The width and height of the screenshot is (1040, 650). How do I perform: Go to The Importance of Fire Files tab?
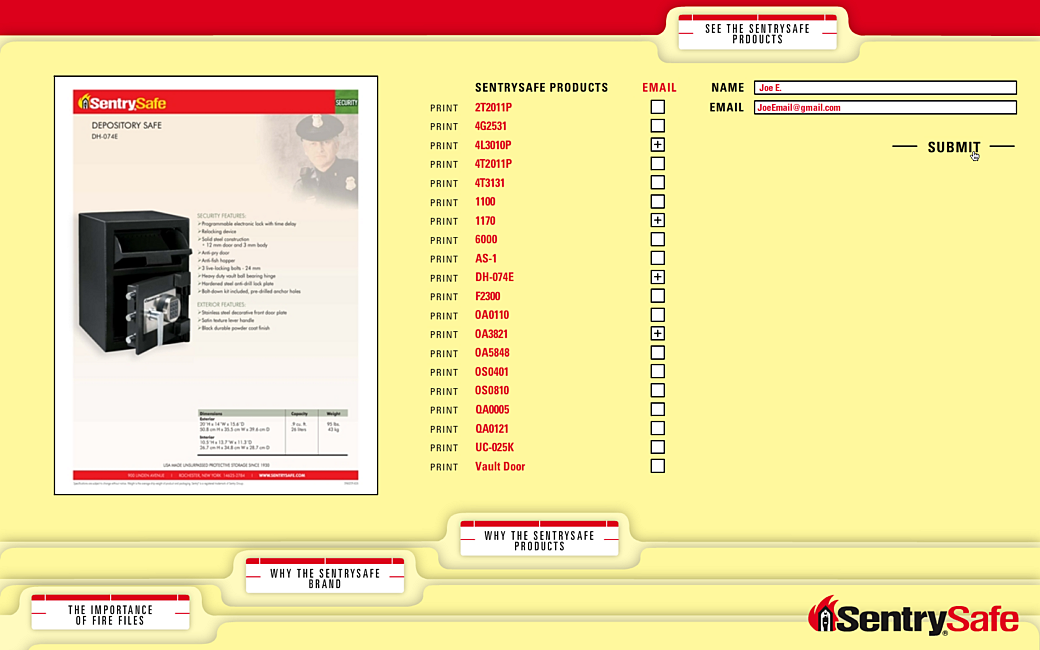(111, 615)
